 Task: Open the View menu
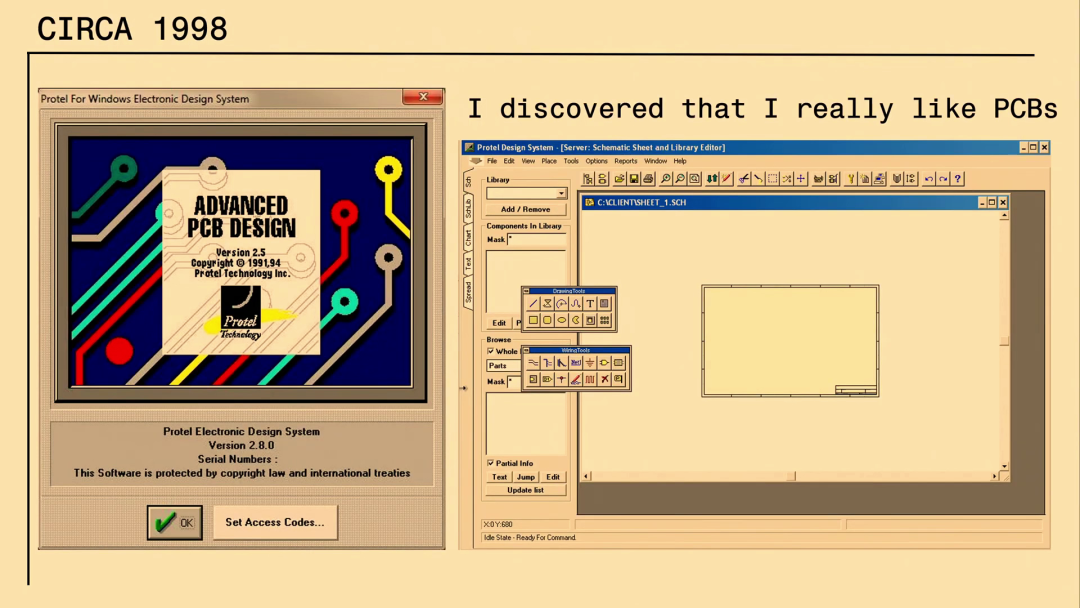[x=528, y=161]
